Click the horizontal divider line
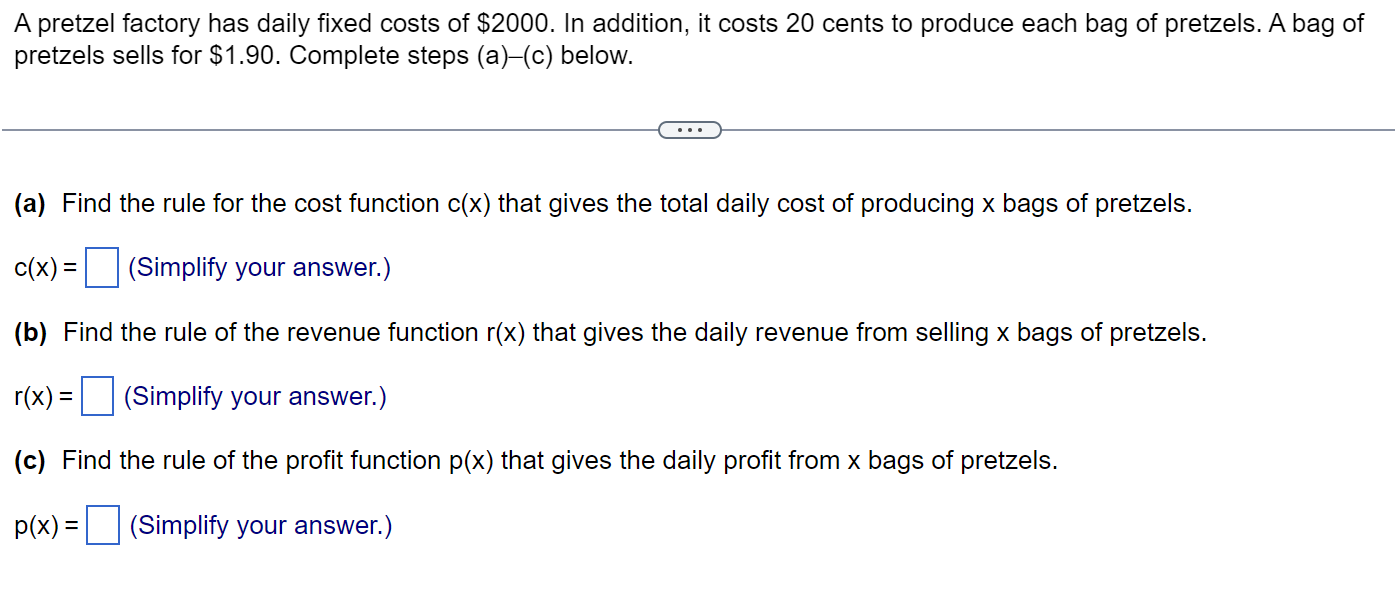1395x599 pixels. click(300, 128)
